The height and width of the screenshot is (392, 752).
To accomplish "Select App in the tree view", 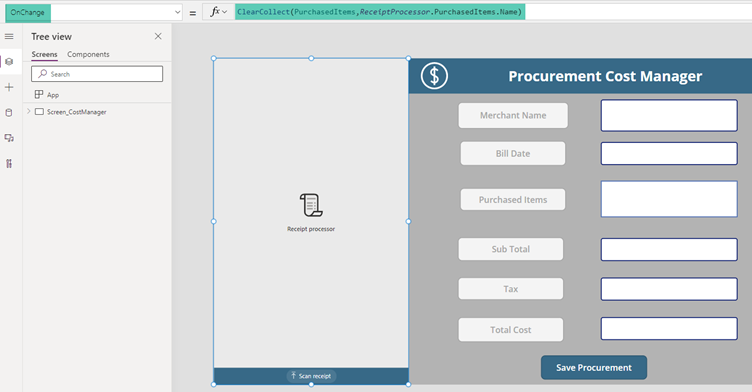I will tap(53, 95).
